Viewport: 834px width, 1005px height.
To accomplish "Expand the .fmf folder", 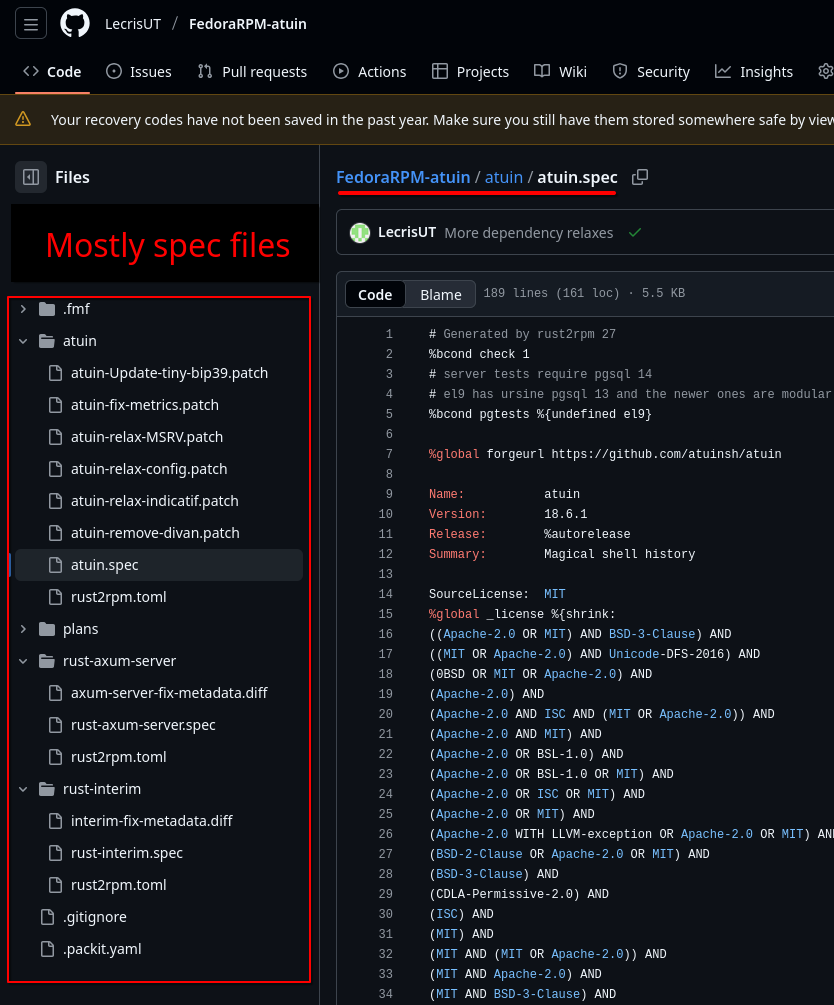I will coord(23,309).
